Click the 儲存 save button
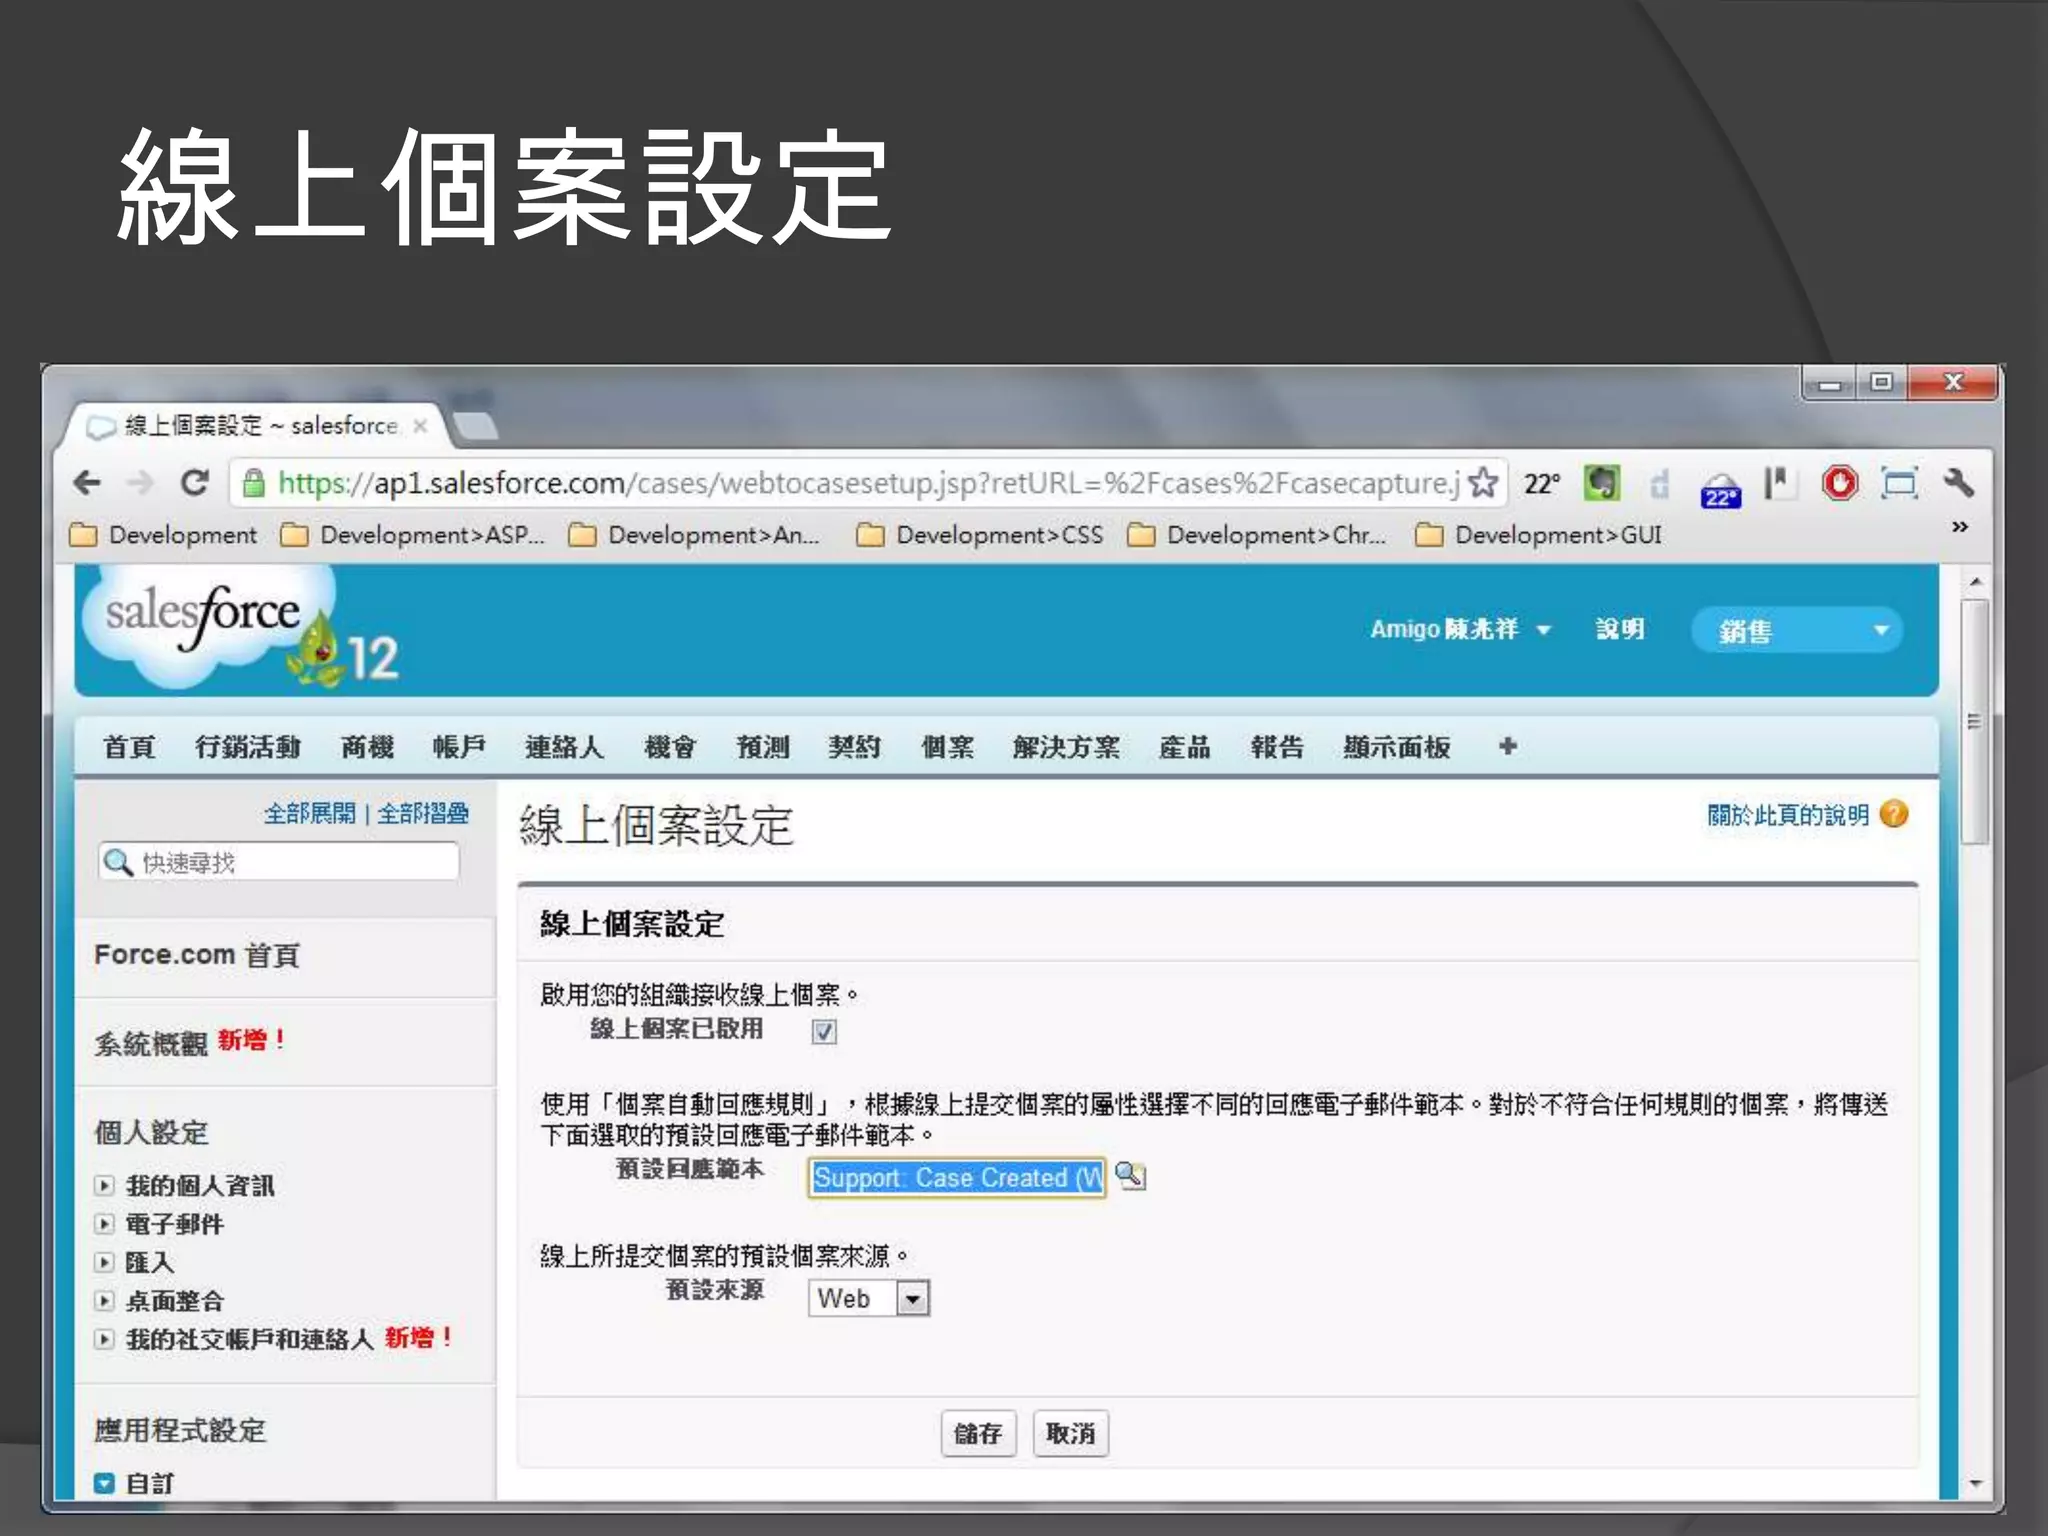2048x1536 pixels. 978,1433
